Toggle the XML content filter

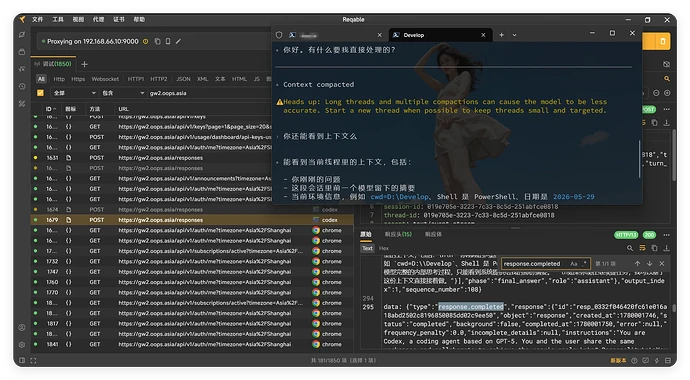pyautogui.click(x=202, y=79)
